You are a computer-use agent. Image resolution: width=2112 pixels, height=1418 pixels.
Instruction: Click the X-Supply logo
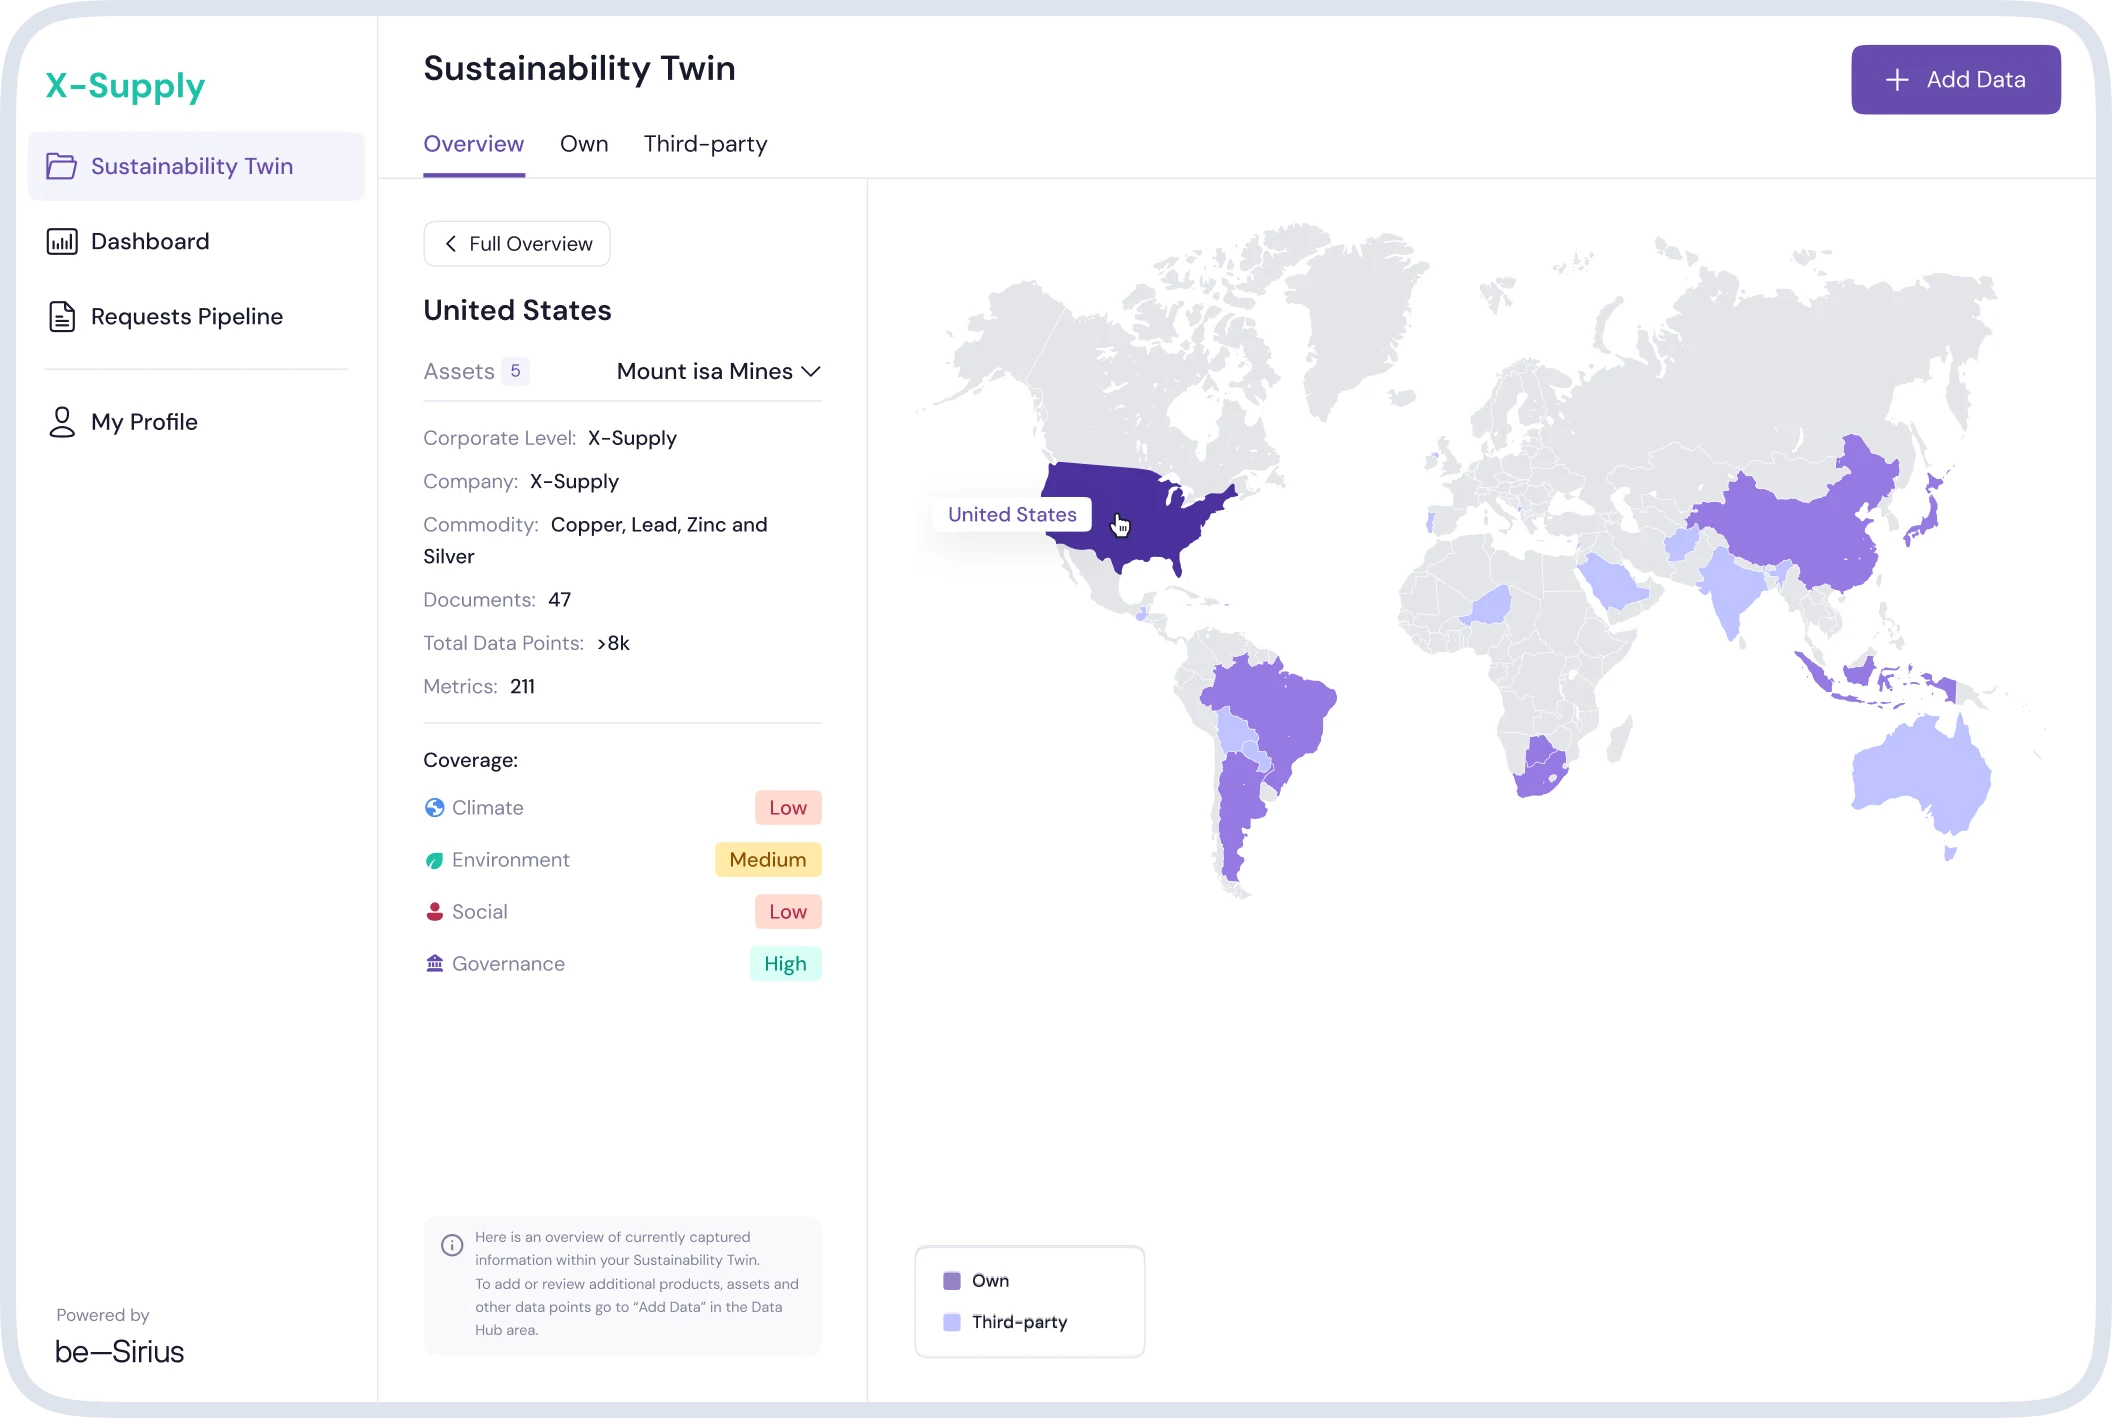click(x=125, y=86)
